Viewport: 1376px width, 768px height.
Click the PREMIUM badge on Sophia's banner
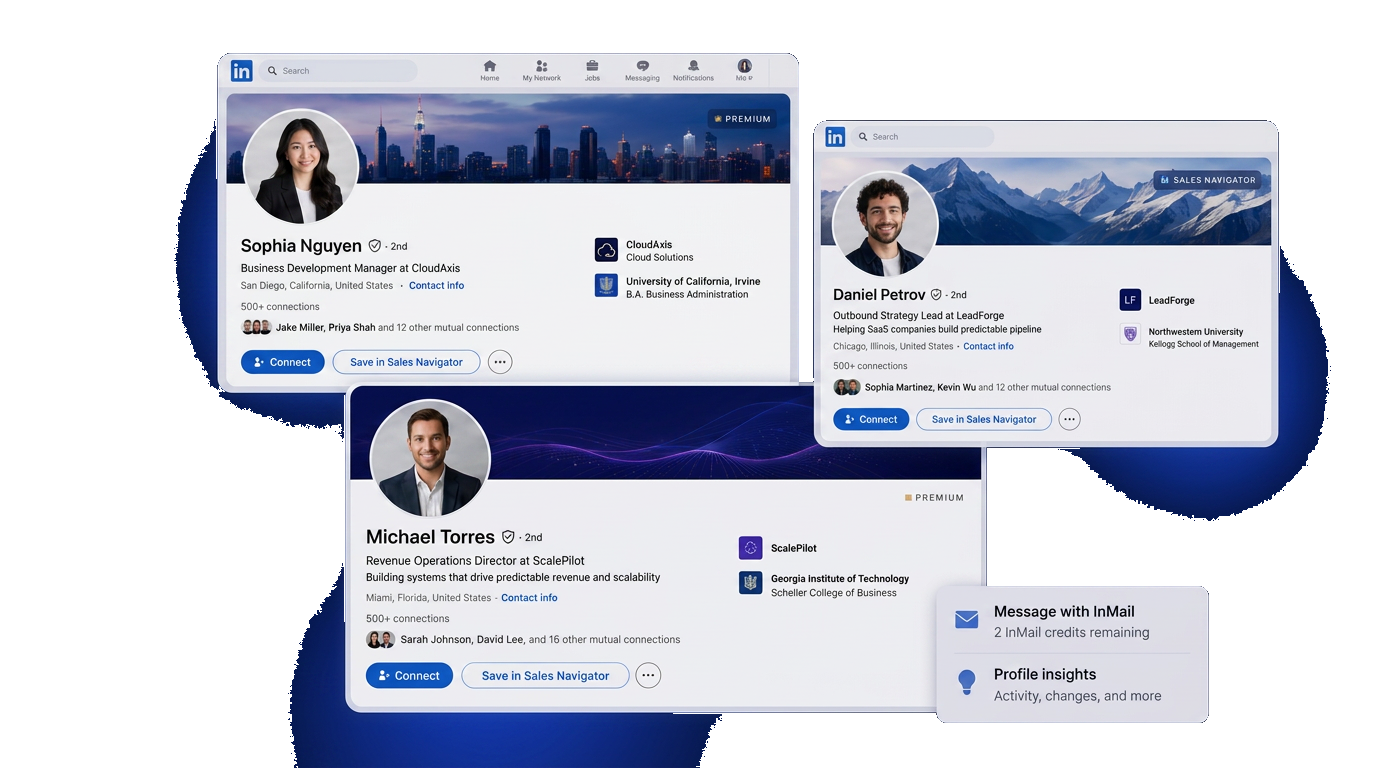[x=742, y=119]
